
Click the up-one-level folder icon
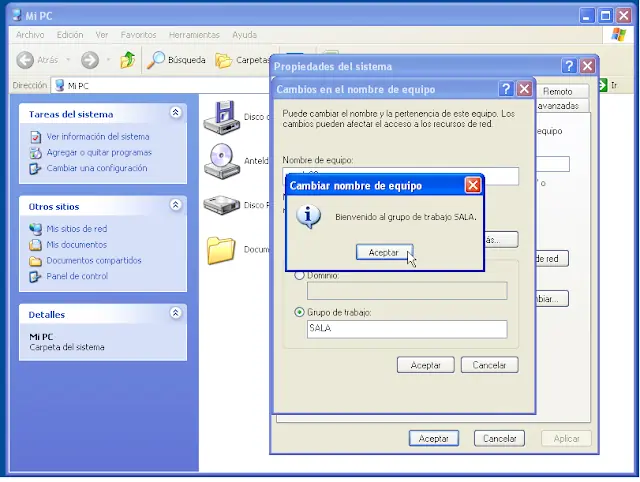tap(127, 60)
